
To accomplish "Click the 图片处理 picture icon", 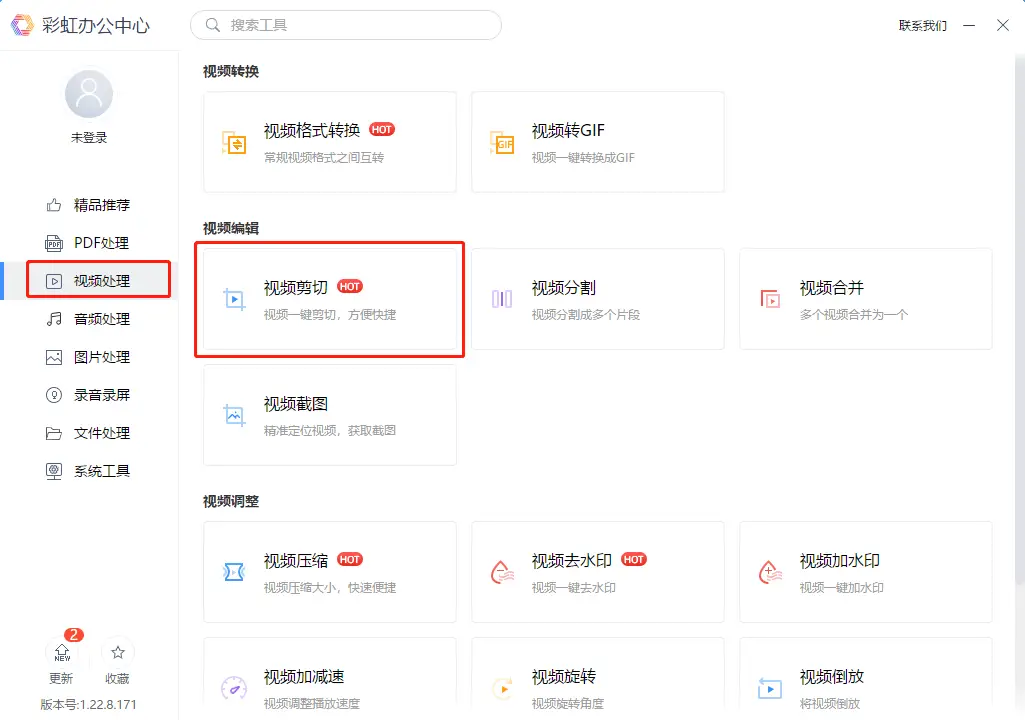I will (54, 357).
